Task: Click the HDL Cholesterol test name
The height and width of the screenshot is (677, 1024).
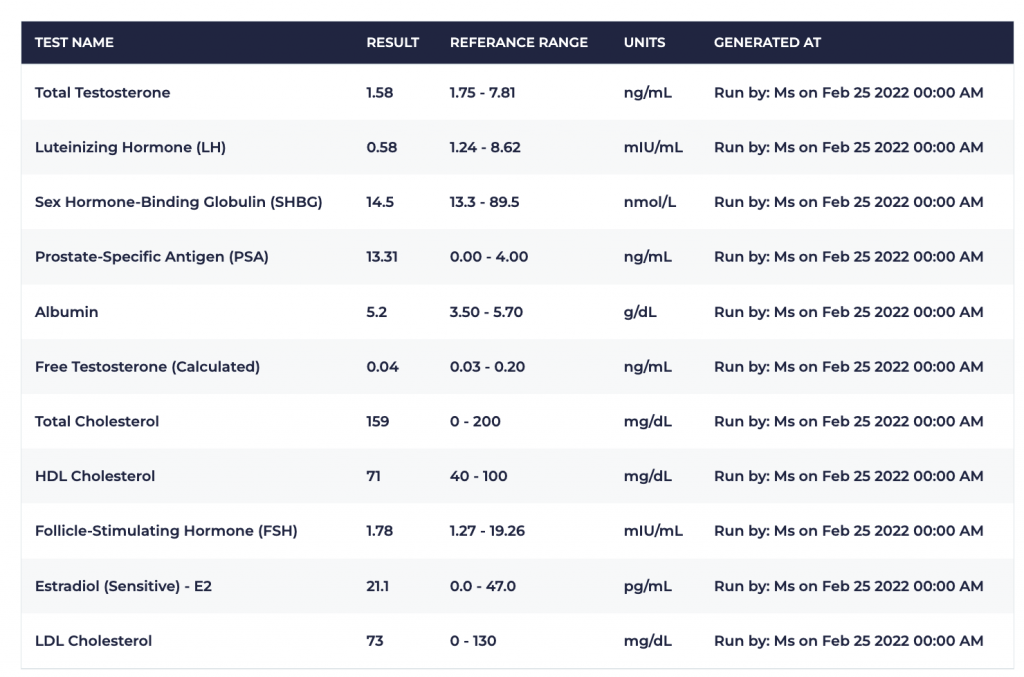Action: 95,476
